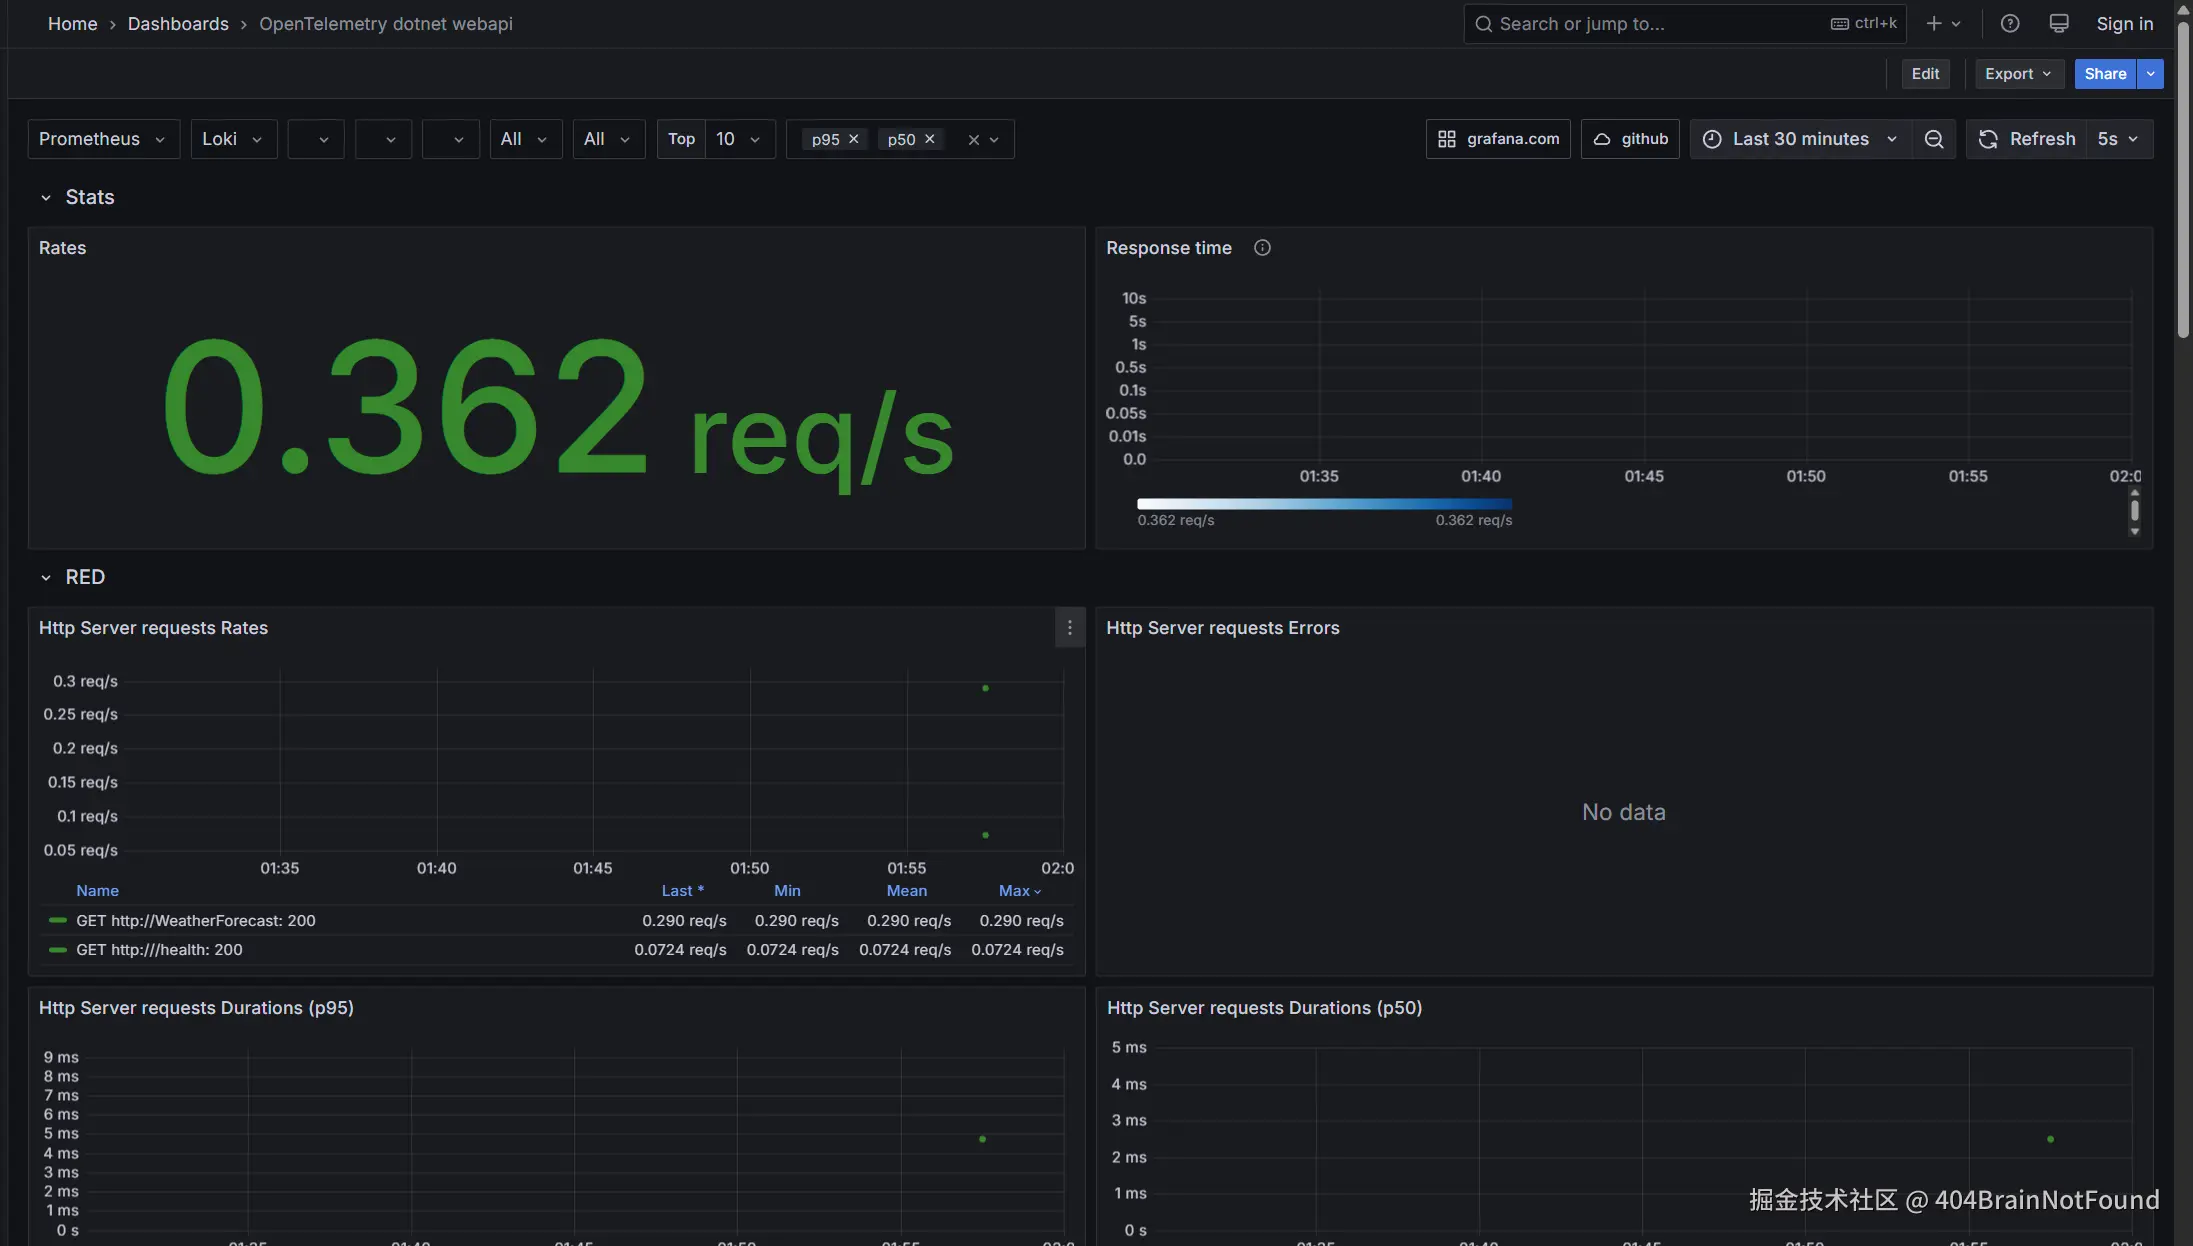
Task: Open the news feed monitor icon
Action: tap(2058, 24)
